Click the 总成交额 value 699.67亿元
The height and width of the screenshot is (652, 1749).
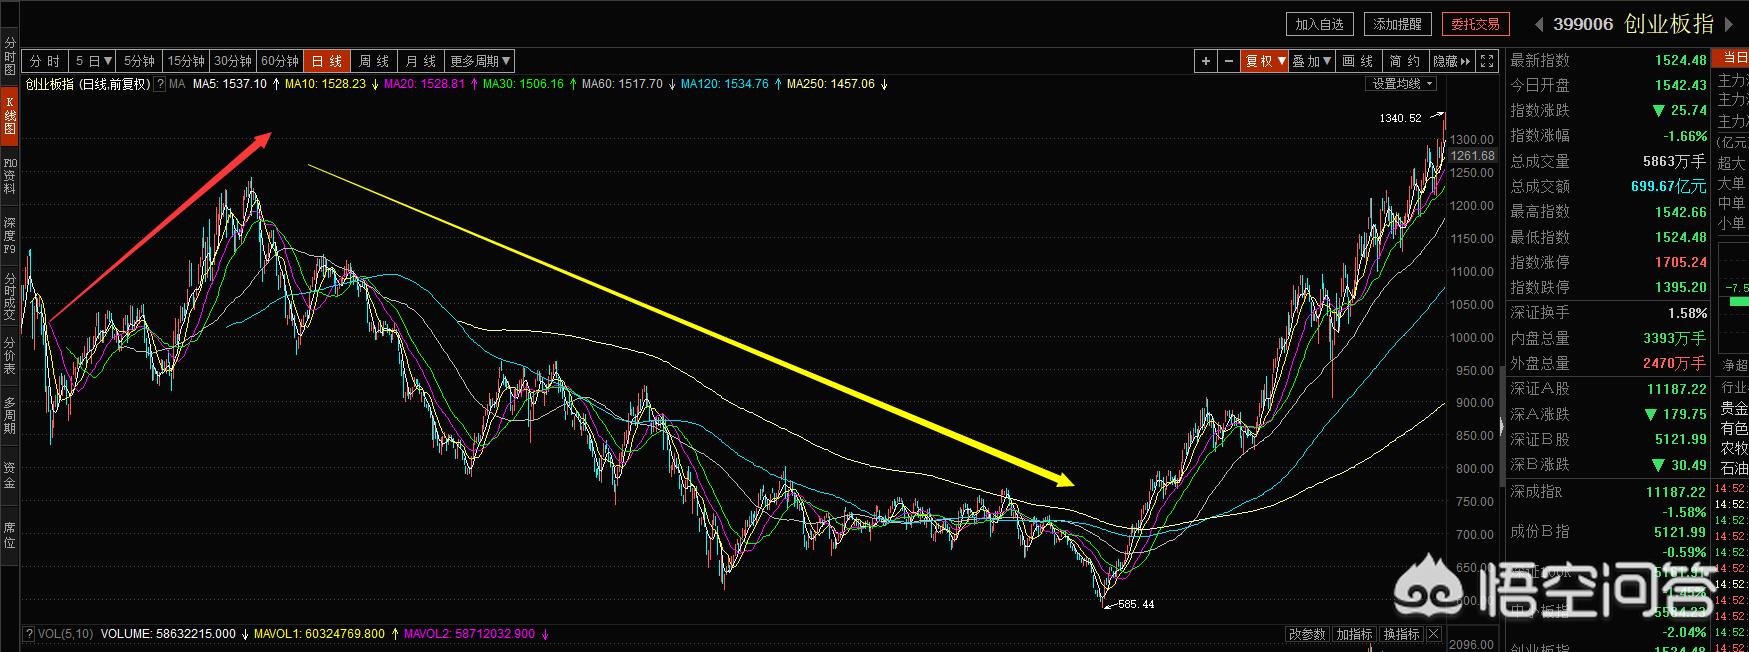click(x=1669, y=187)
